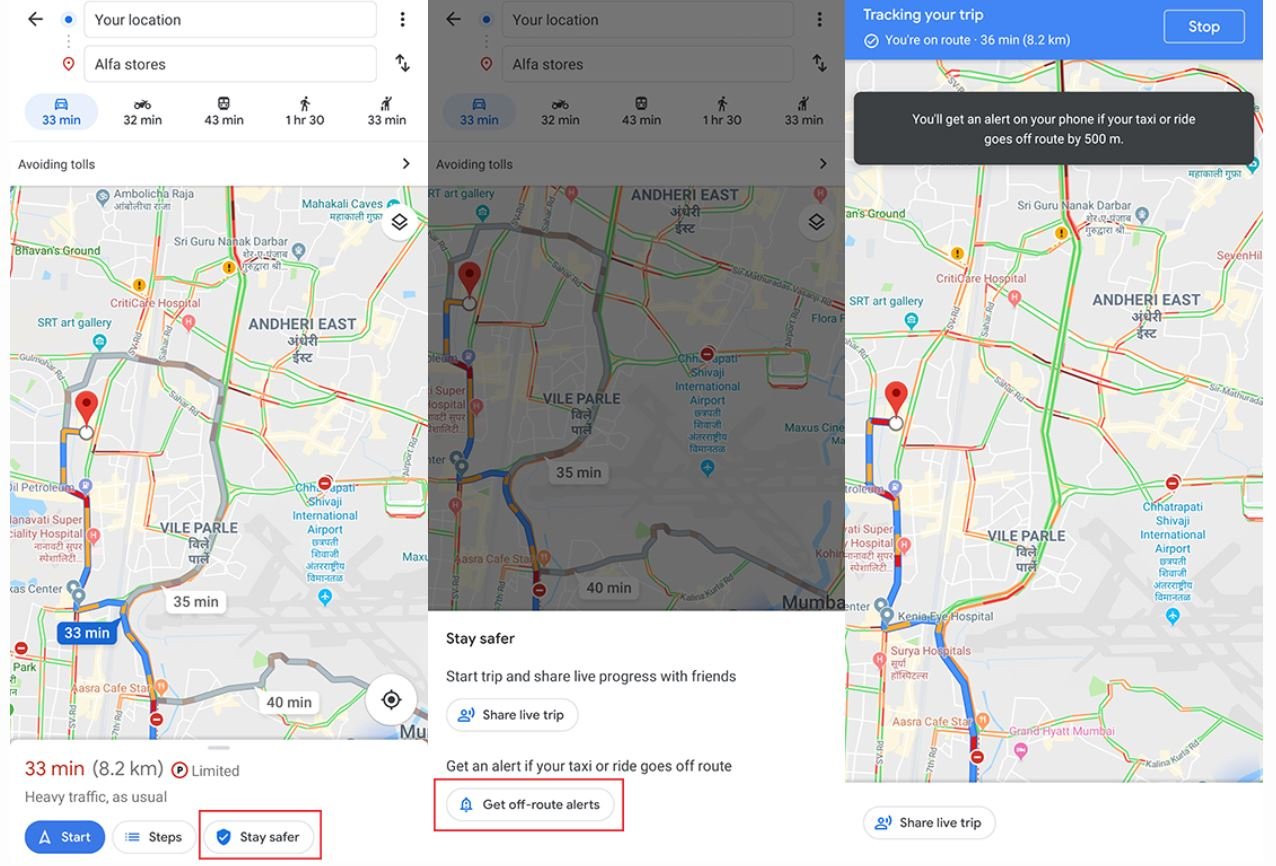Select the ride-hailing mode on the left panel
This screenshot has height=866, width=1276.
tap(386, 111)
